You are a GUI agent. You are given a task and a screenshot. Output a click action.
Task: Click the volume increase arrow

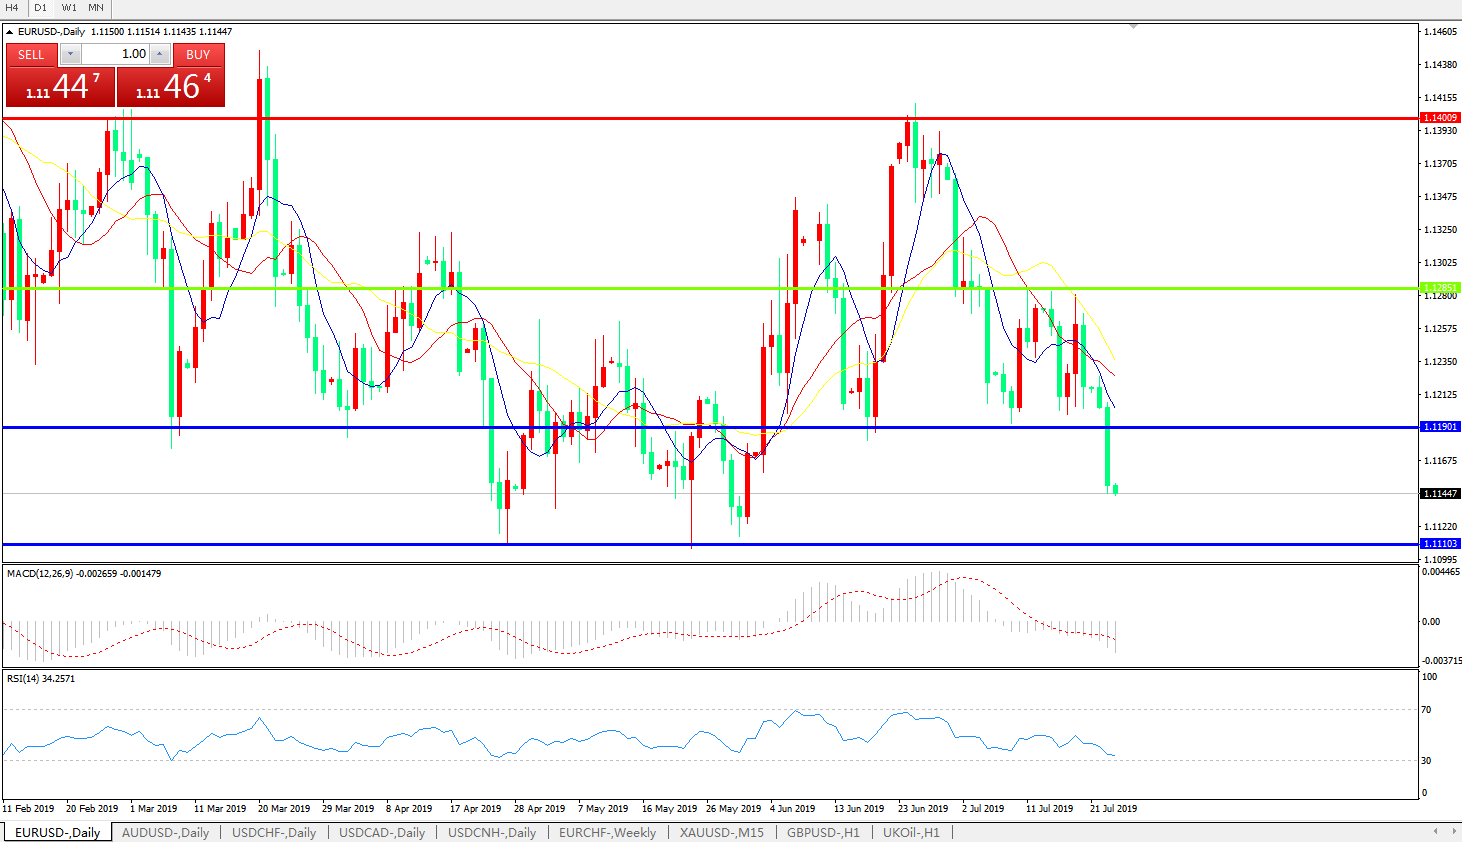click(x=160, y=54)
